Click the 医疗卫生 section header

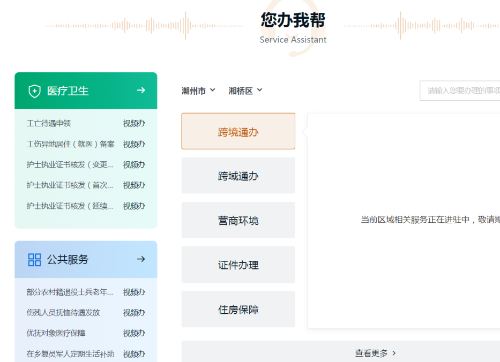(86, 91)
